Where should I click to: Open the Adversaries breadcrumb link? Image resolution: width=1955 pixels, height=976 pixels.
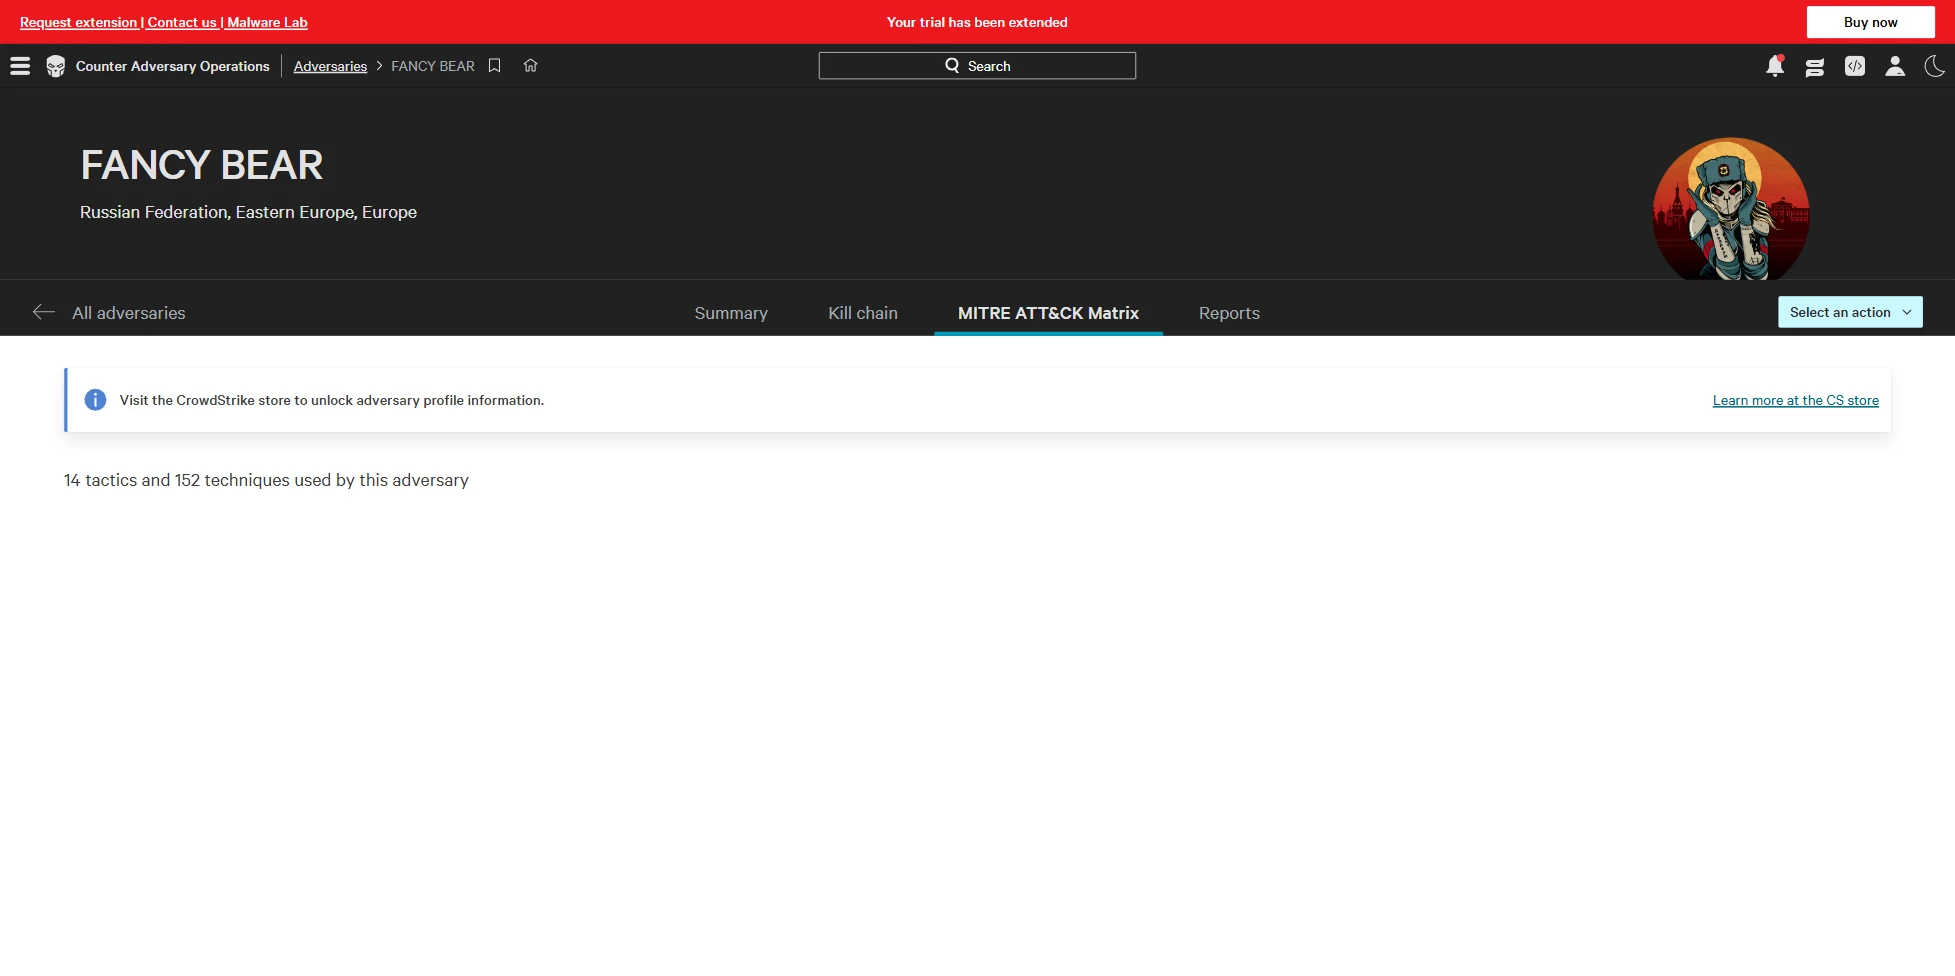pos(330,66)
